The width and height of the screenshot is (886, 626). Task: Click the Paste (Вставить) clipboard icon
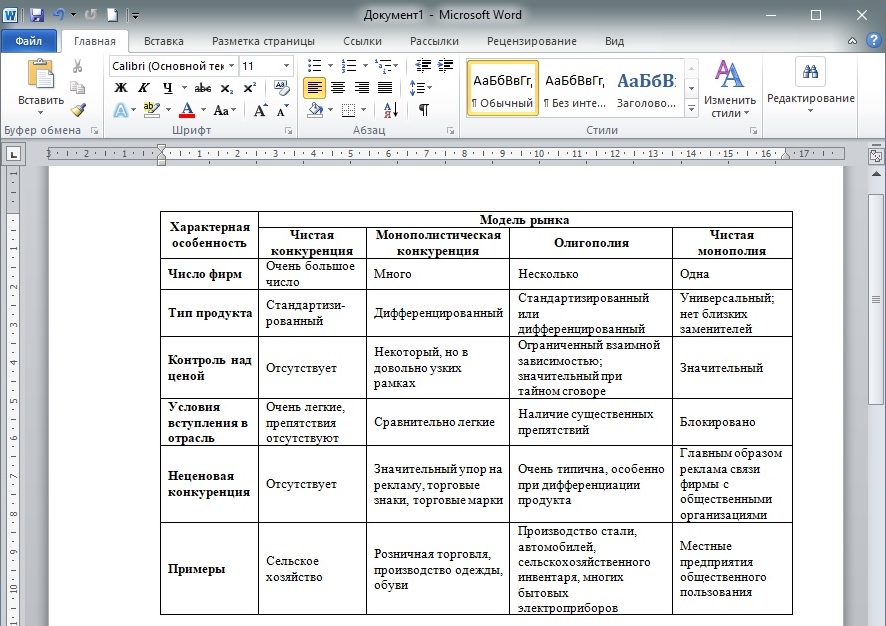[x=41, y=74]
